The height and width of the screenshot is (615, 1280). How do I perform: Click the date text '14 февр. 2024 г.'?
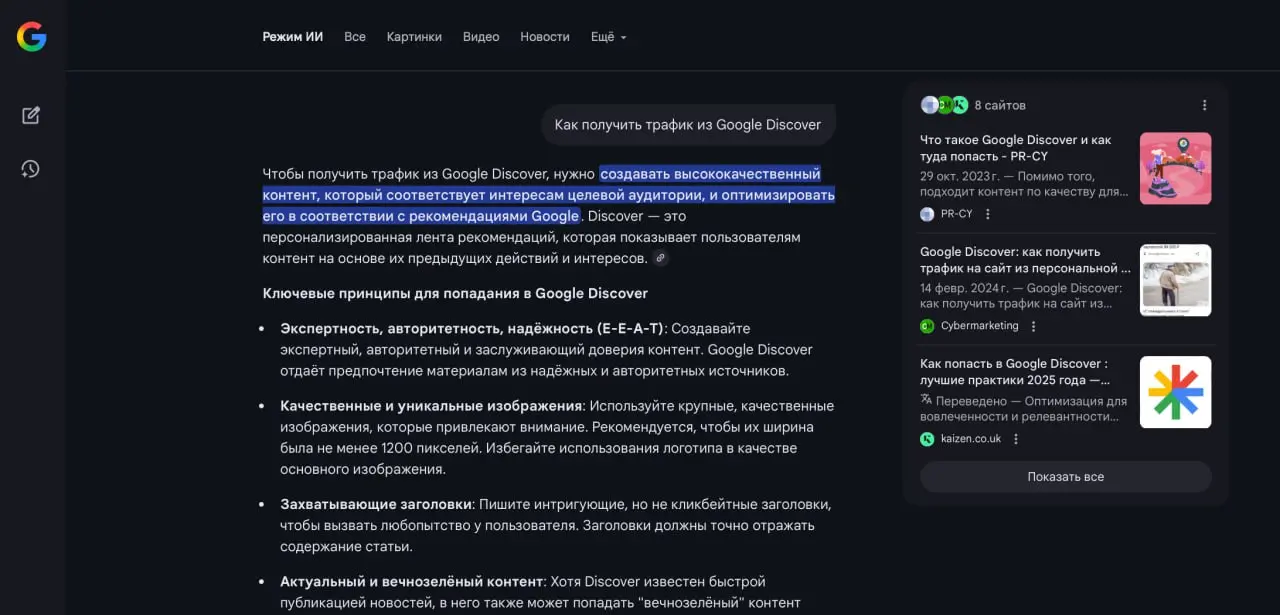[x=966, y=288]
